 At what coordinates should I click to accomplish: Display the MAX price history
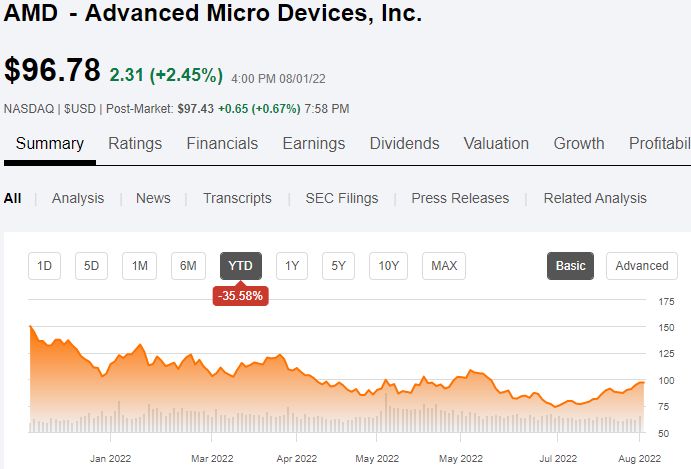click(x=444, y=266)
